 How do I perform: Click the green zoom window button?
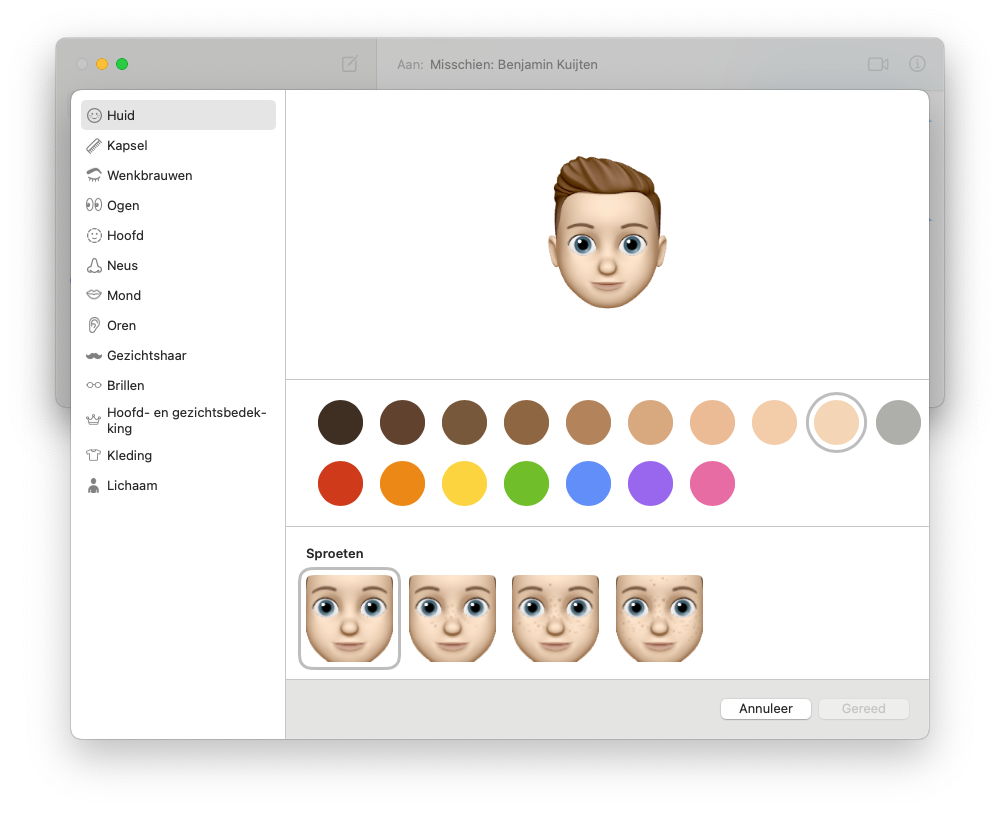[x=122, y=64]
